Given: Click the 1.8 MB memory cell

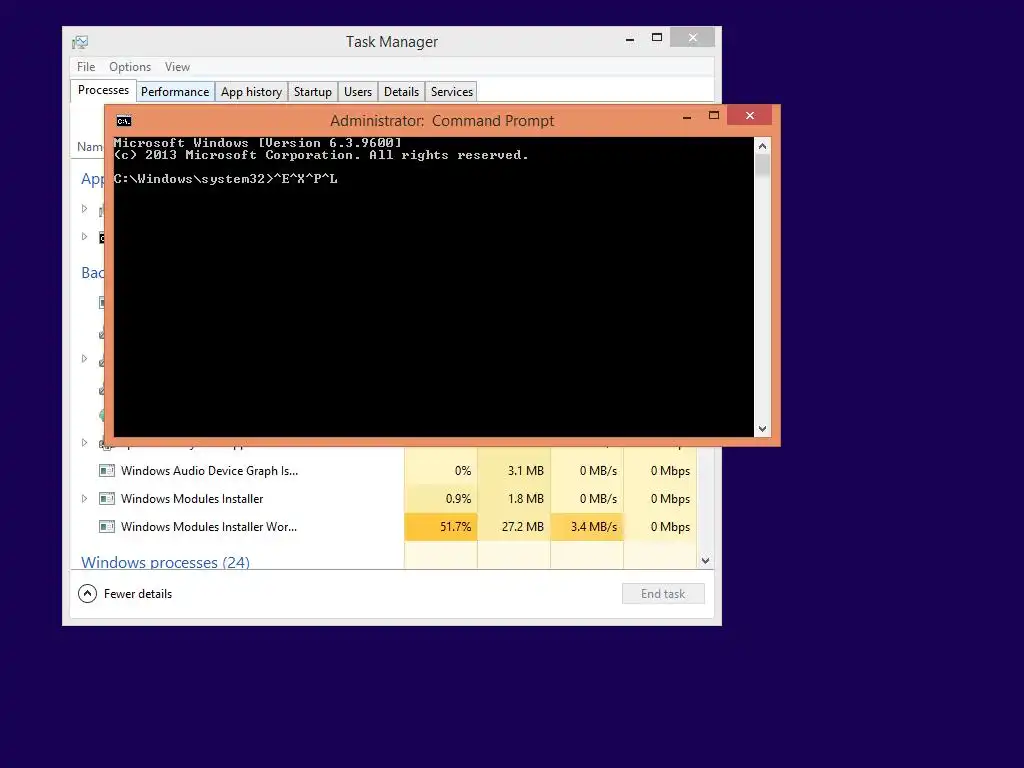Looking at the screenshot, I should pyautogui.click(x=514, y=498).
